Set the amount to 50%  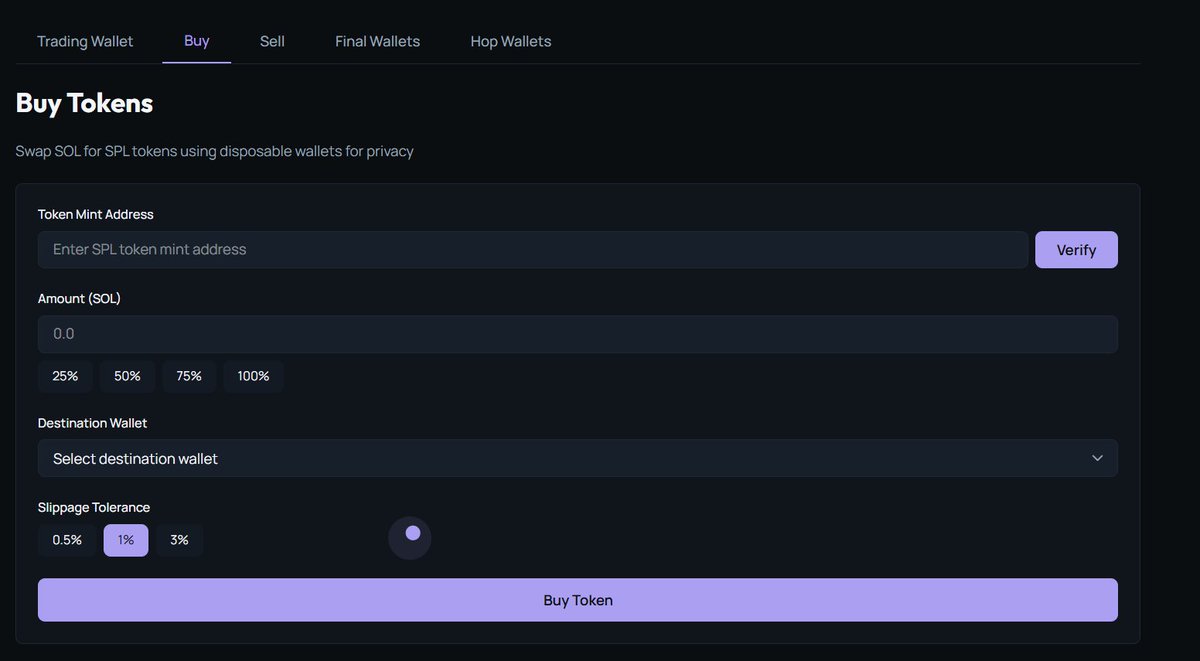tap(127, 376)
